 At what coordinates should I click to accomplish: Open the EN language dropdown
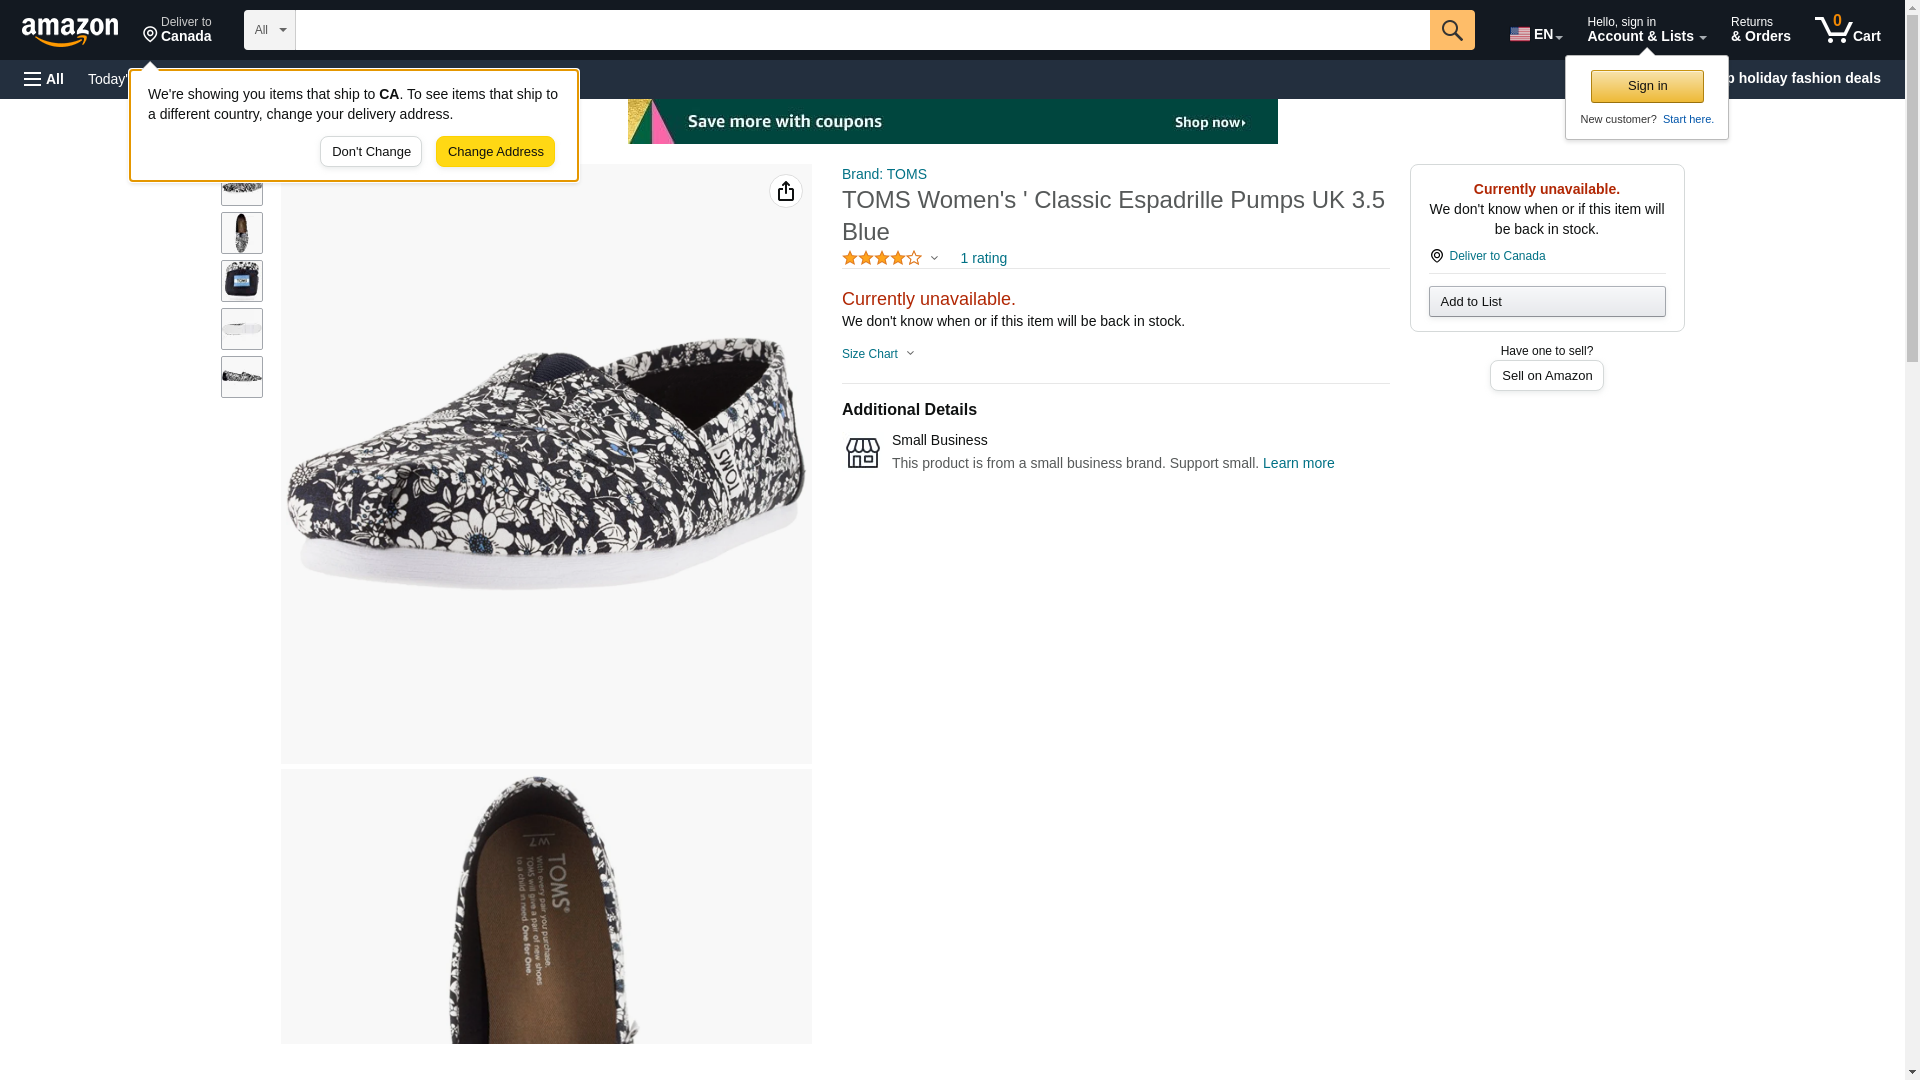coord(1536,32)
